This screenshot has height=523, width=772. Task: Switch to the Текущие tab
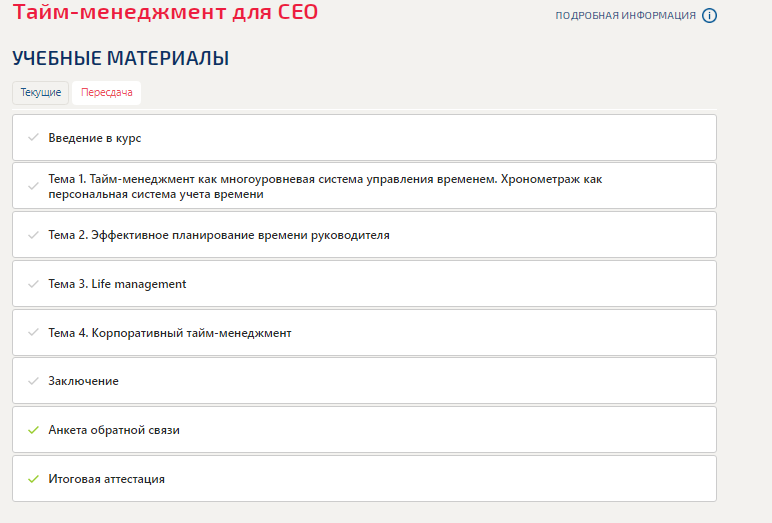40,93
